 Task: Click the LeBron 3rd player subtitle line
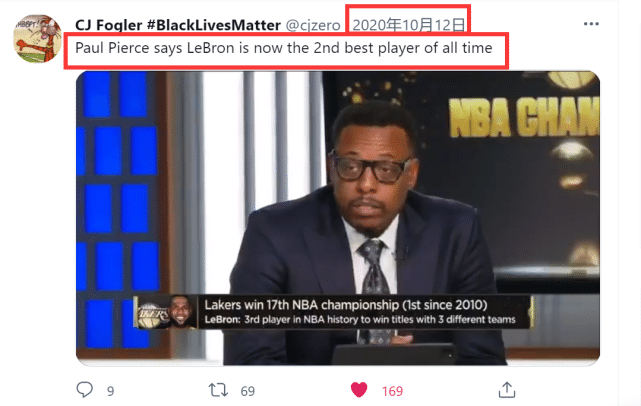click(360, 319)
